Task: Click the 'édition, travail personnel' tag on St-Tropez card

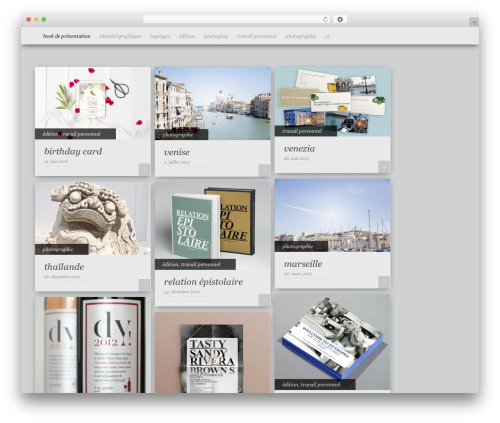Action: 315,384
